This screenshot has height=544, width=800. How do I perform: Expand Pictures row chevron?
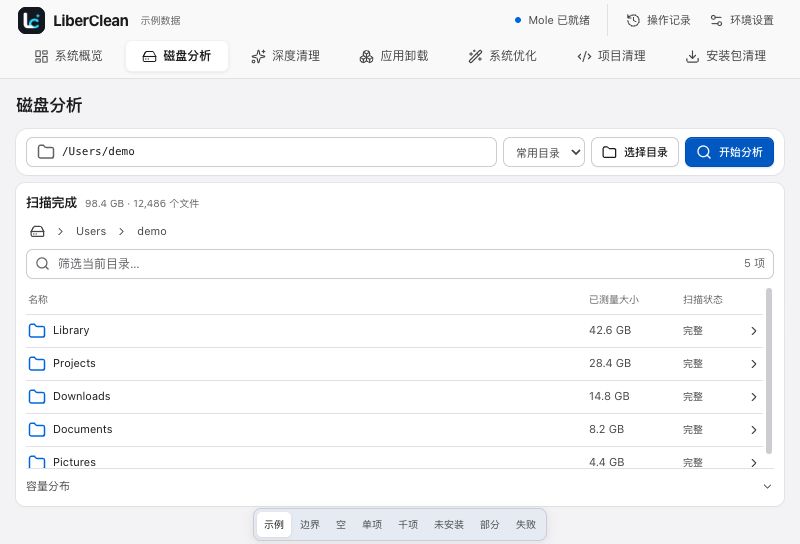[754, 462]
